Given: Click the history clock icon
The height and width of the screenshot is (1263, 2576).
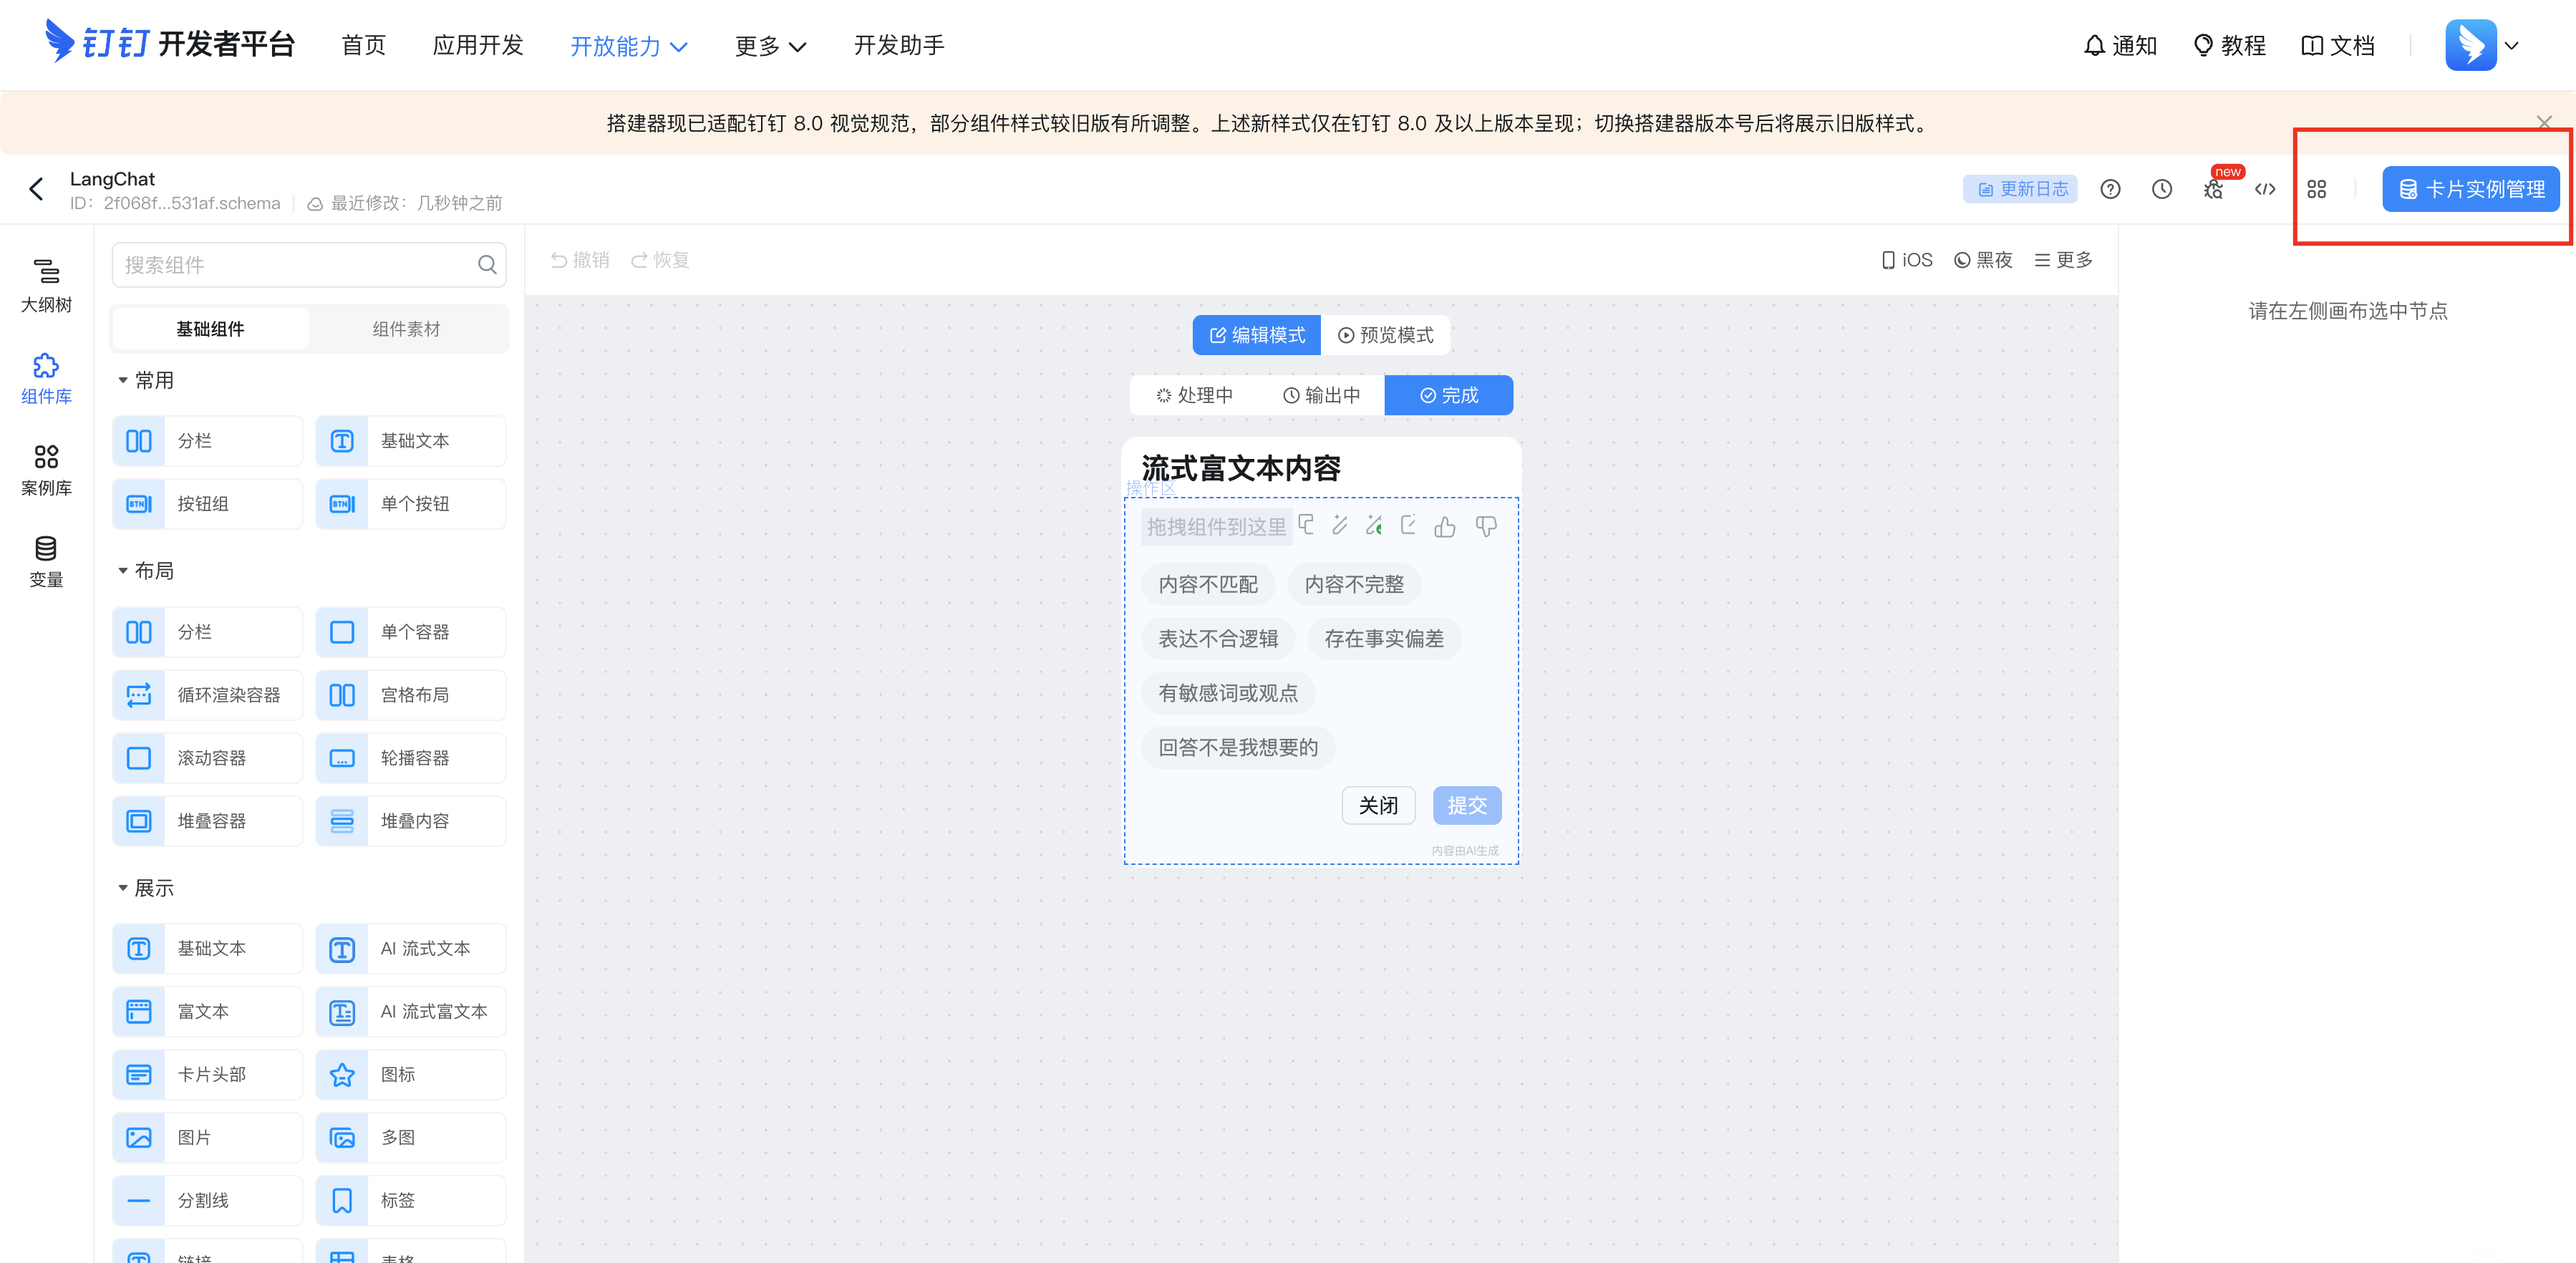Looking at the screenshot, I should tap(2161, 189).
